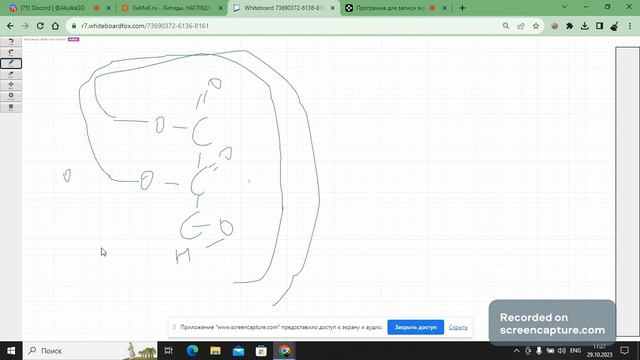The height and width of the screenshot is (360, 640).
Task: Close the Whiteboard tab
Action: [333, 8]
